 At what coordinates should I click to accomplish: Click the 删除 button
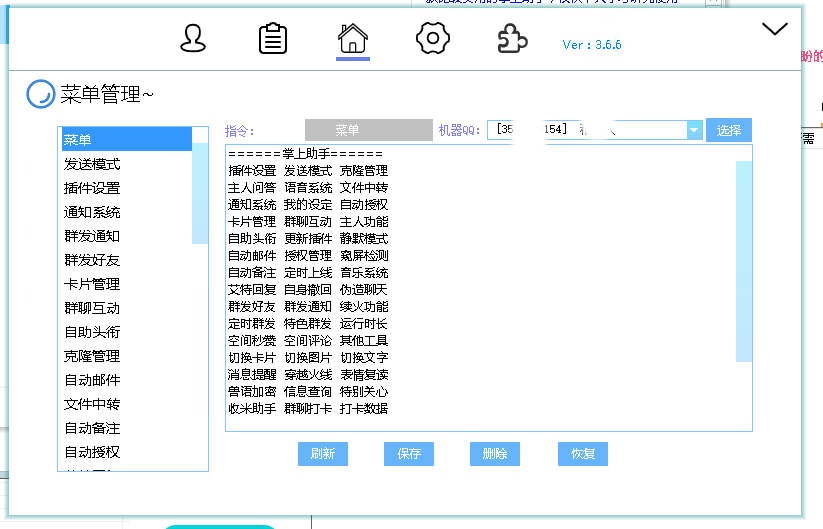point(495,454)
